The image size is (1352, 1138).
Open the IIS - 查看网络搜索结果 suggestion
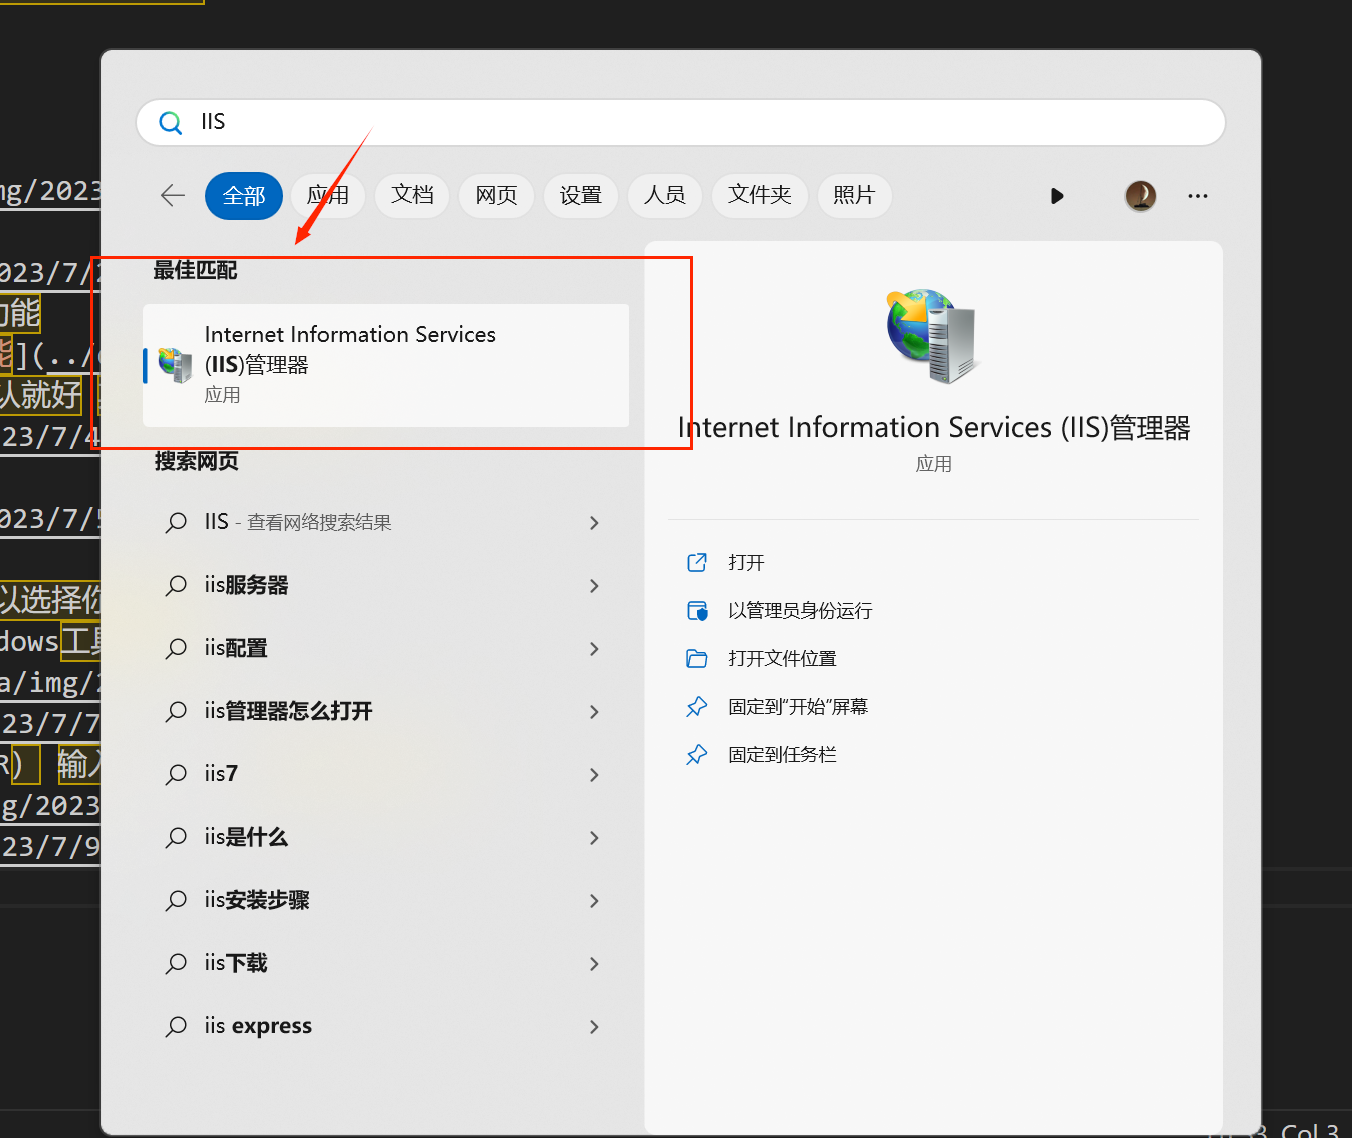[386, 522]
